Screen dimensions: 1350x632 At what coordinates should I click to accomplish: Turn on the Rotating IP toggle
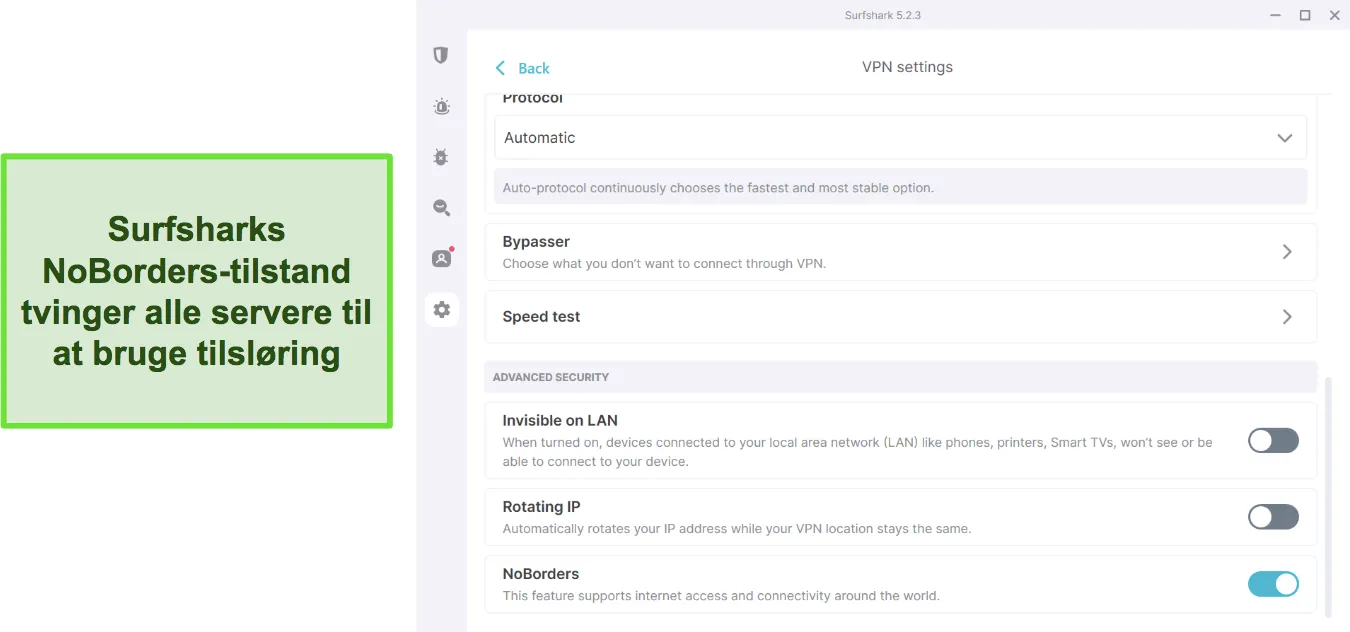coord(1273,517)
